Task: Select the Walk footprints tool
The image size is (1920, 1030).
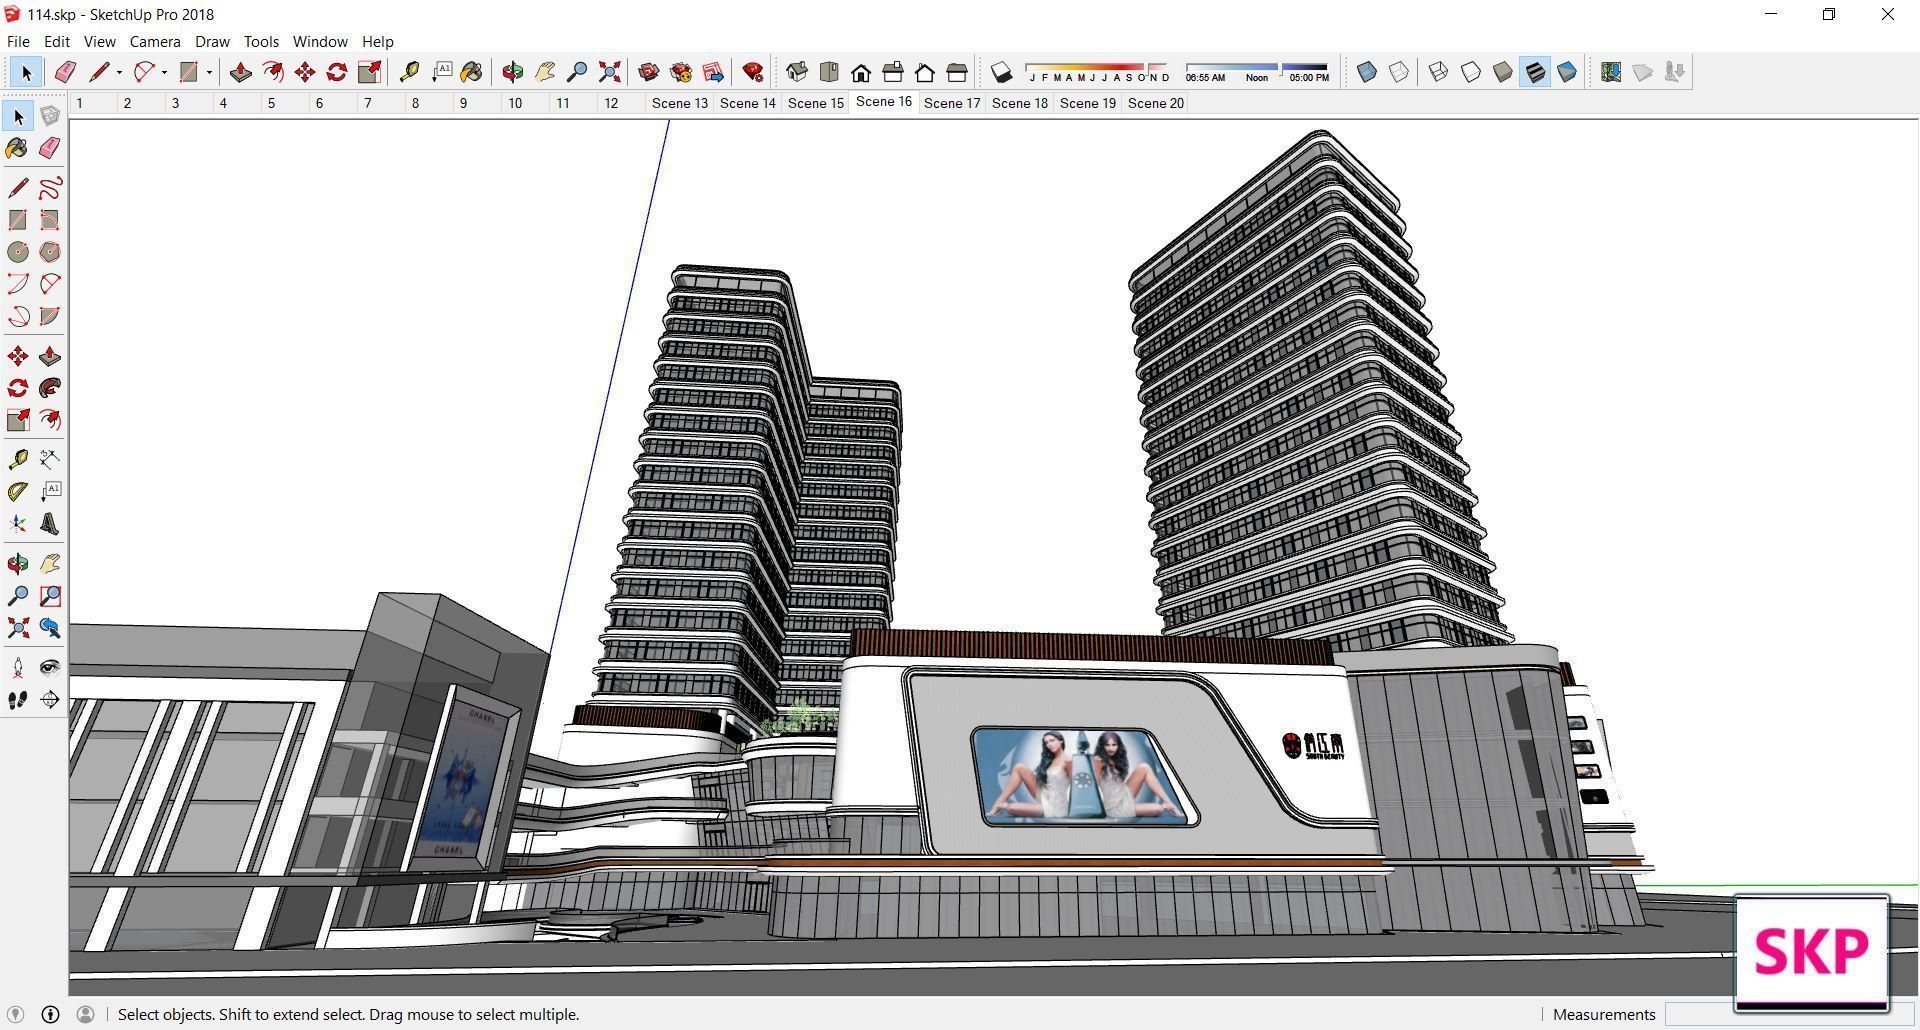Action: pyautogui.click(x=18, y=700)
